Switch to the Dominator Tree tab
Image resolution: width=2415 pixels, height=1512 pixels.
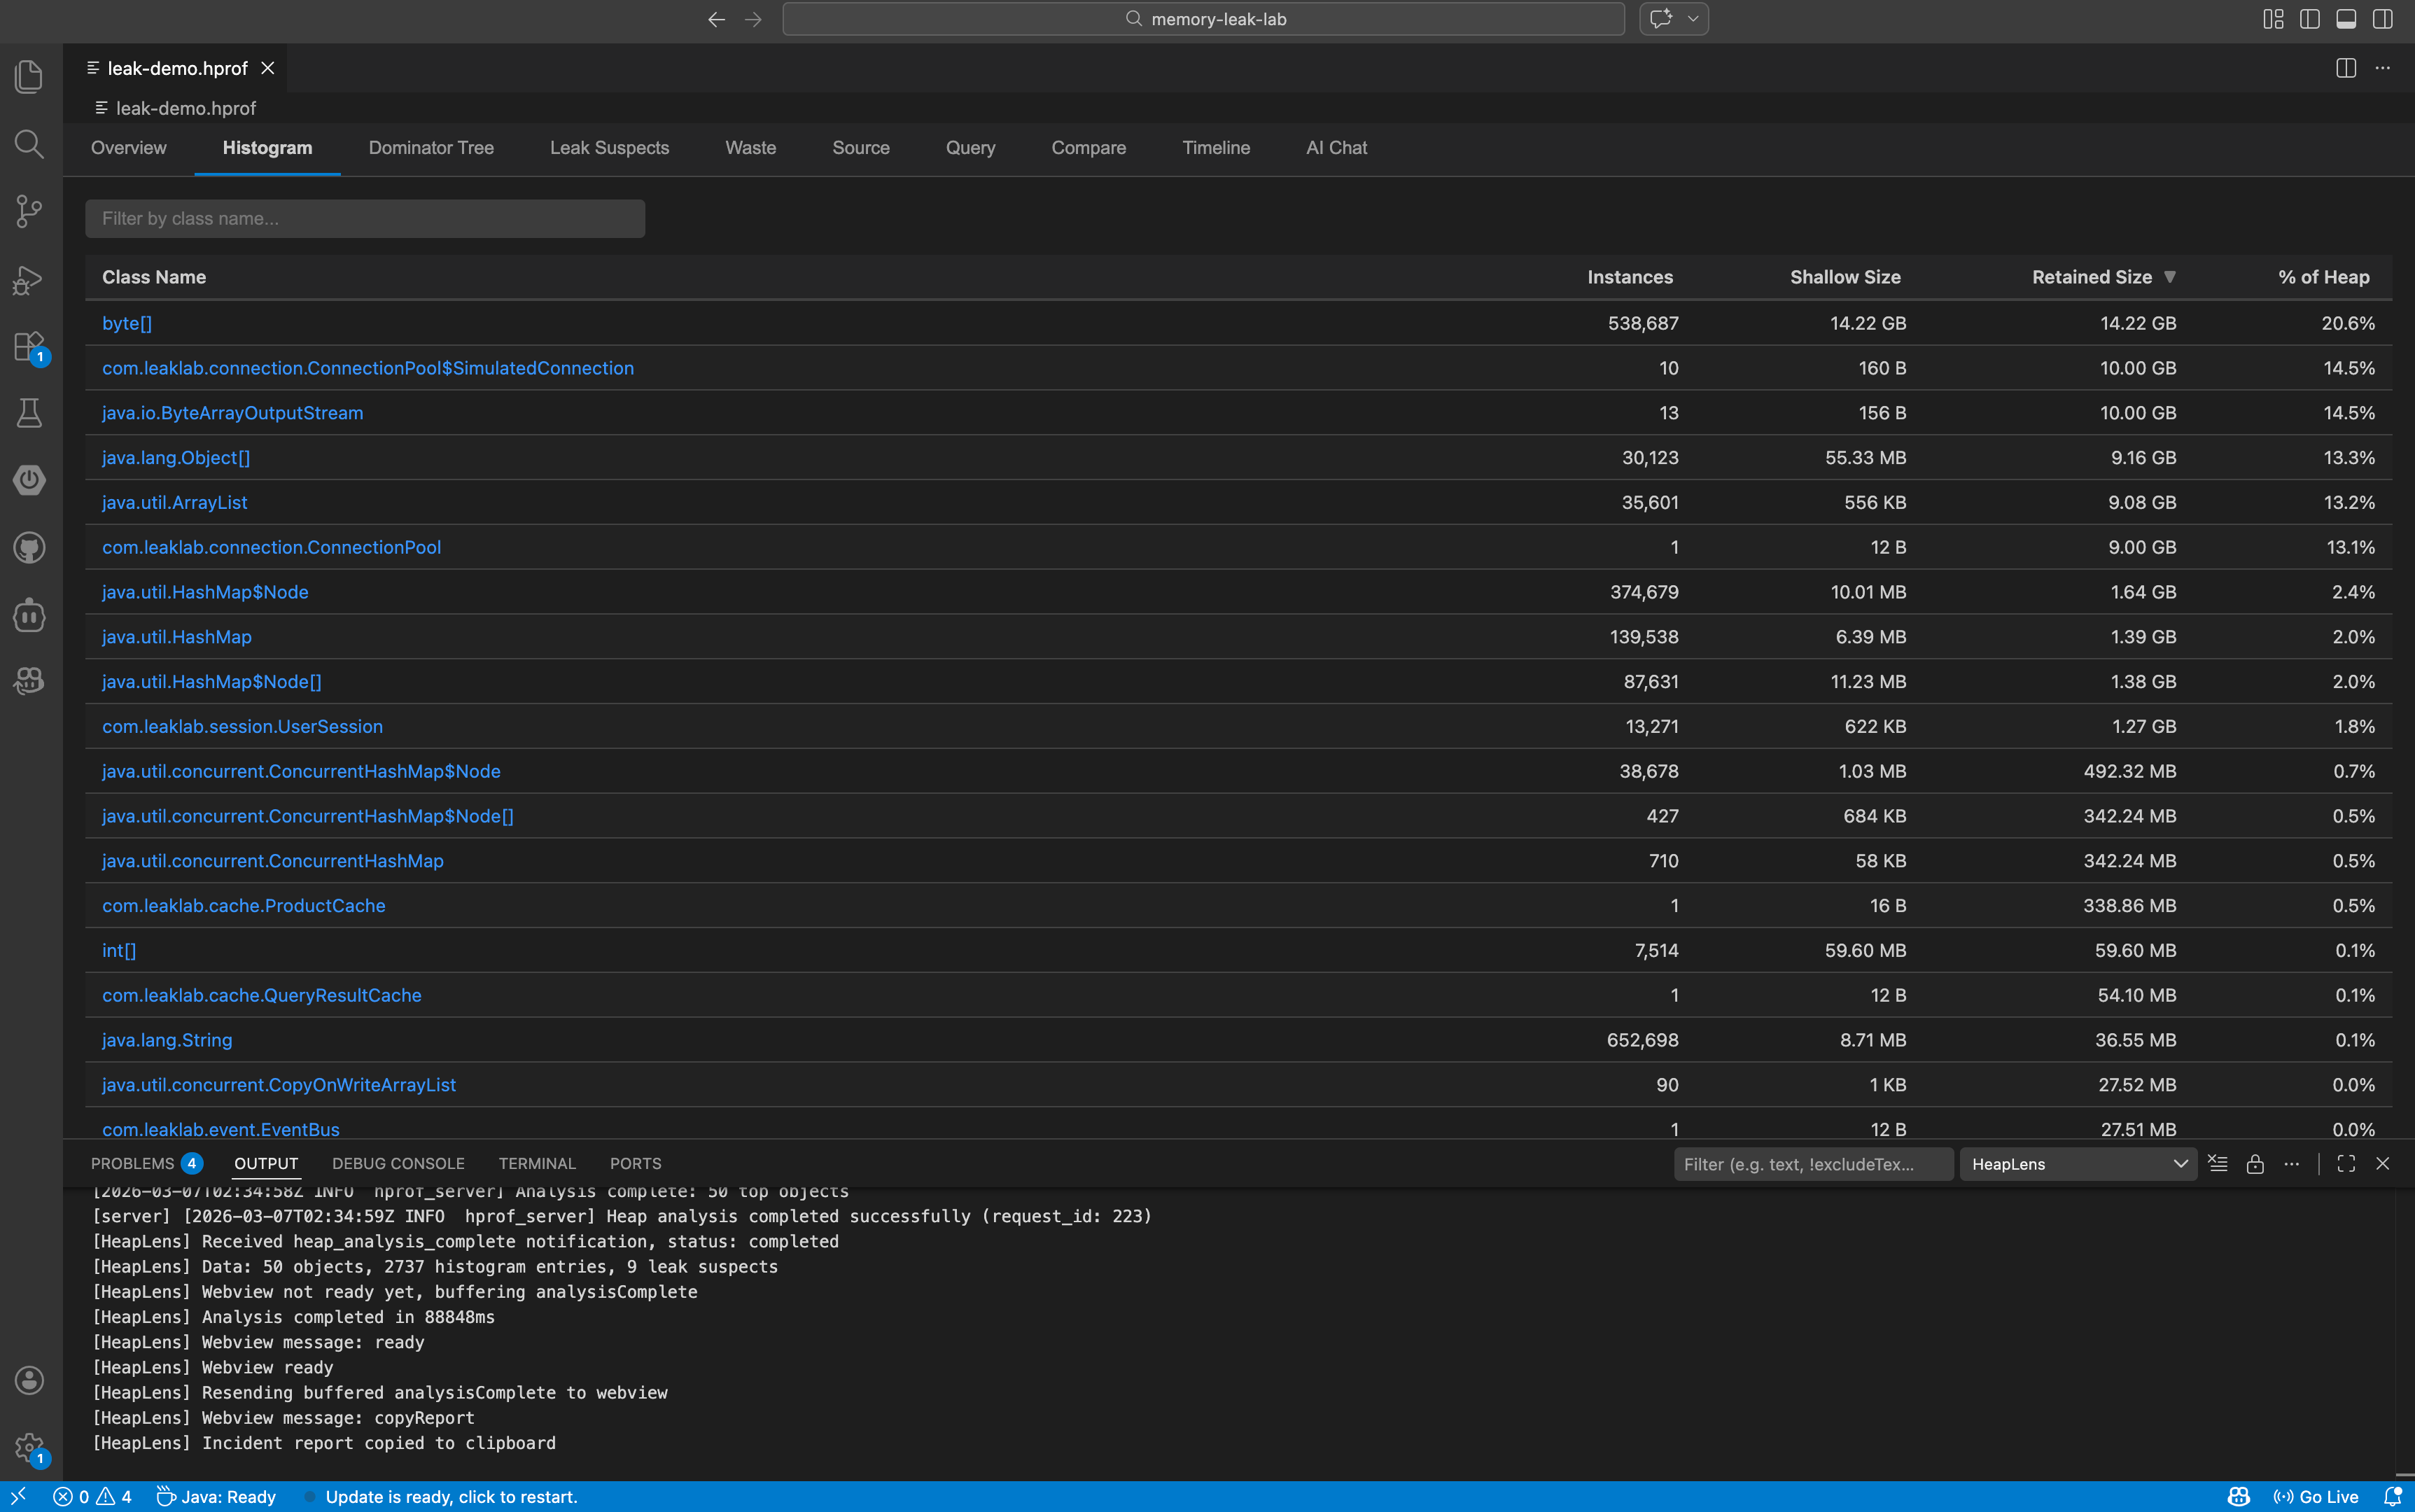[431, 148]
